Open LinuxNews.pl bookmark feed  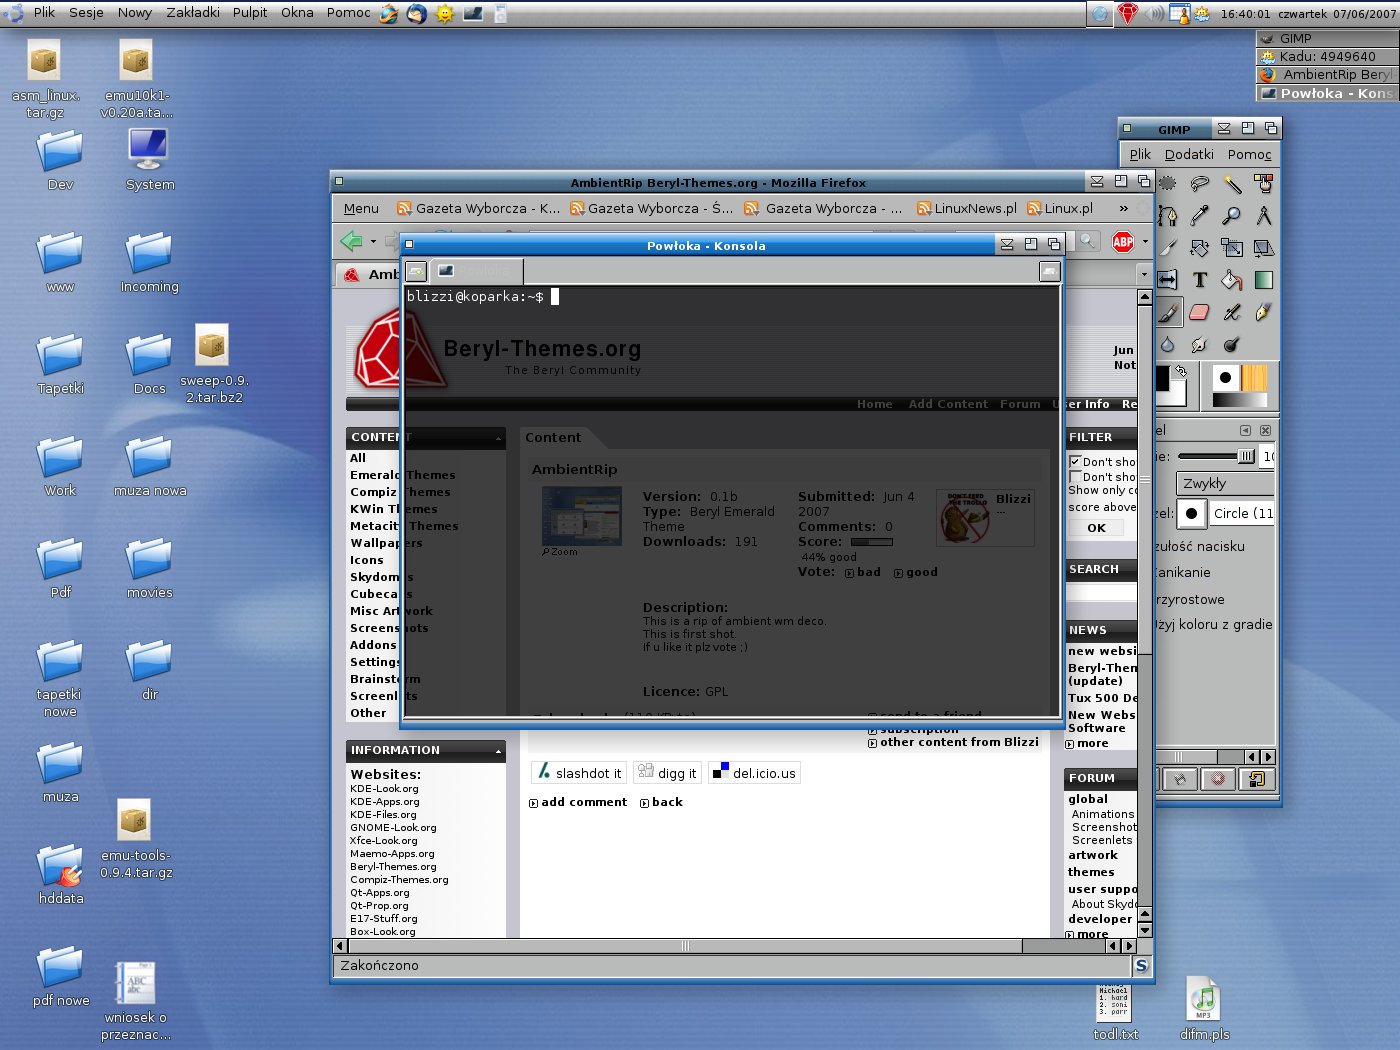coord(967,209)
